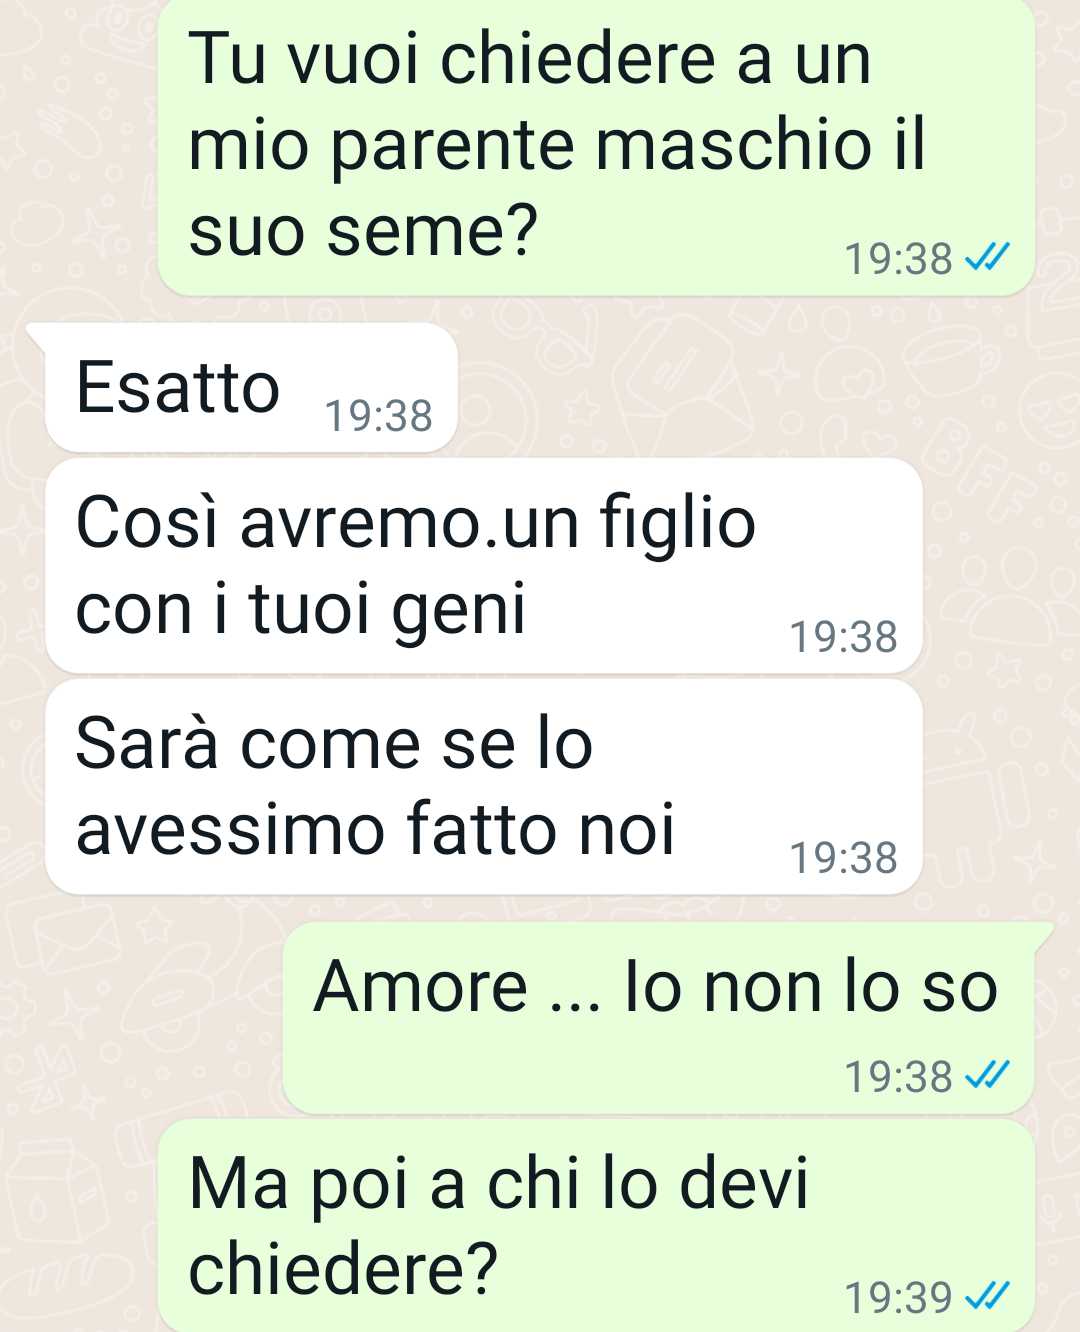Screen dimensions: 1080x1332
Task: Click the word 'Amore' in the sent message
Action: pyautogui.click(x=421, y=986)
